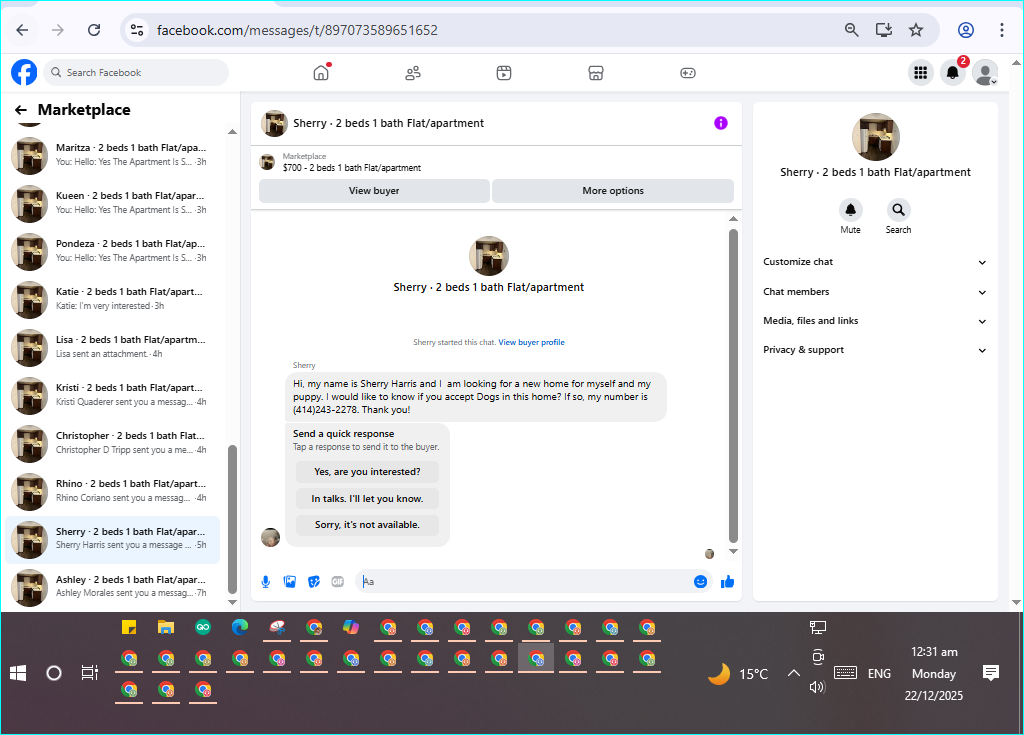This screenshot has width=1024, height=735.
Task: Click the Facebook messages URL in address bar
Action: click(297, 30)
